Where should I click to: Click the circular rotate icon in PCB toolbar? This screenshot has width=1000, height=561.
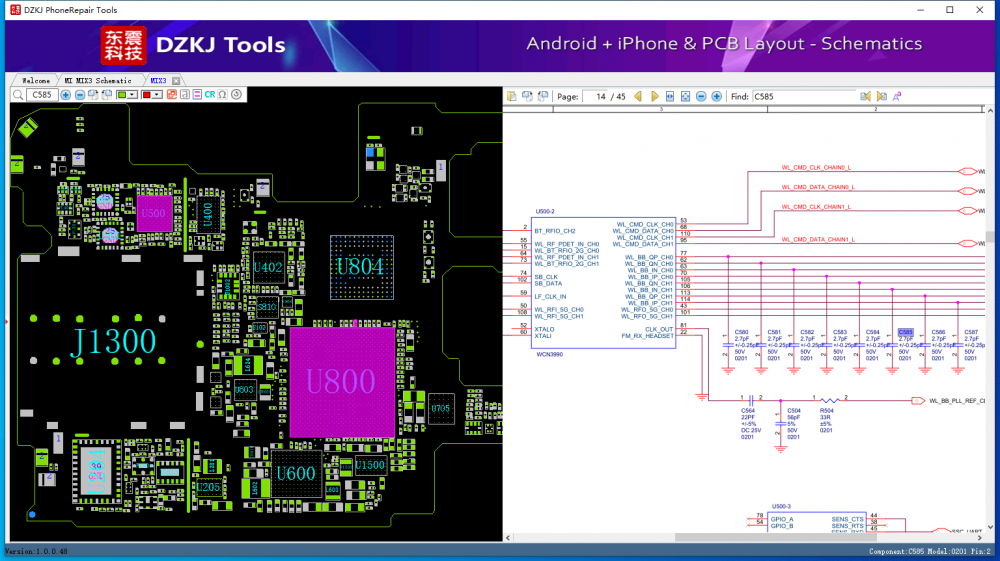click(236, 95)
